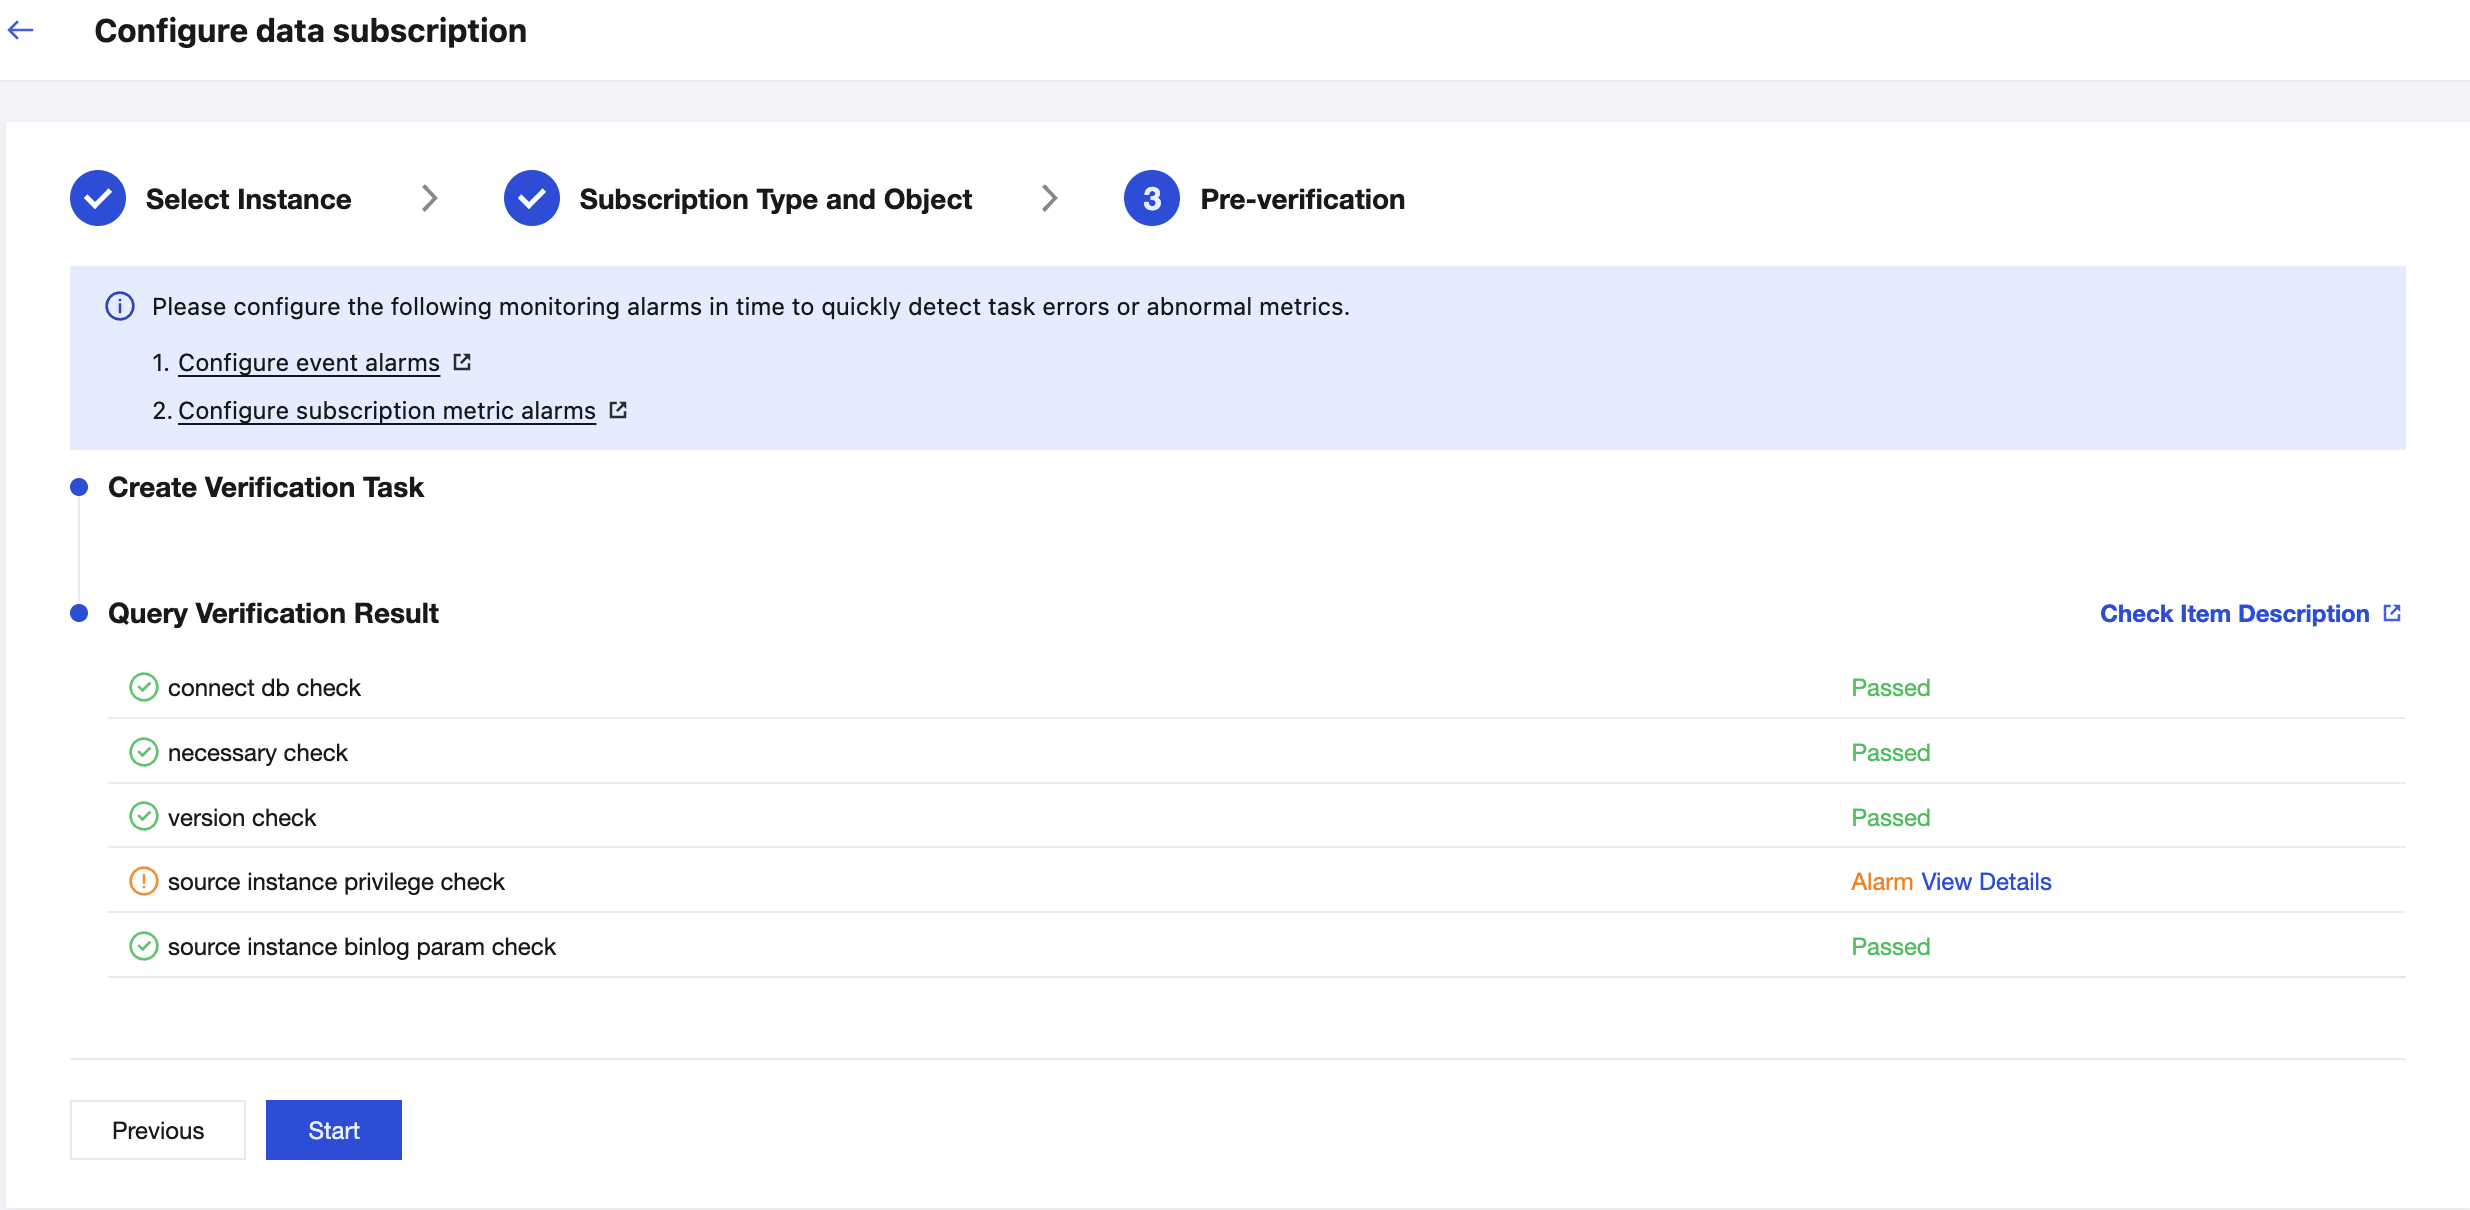This screenshot has height=1210, width=2470.
Task: Go to the Select Instance step
Action: (248, 199)
